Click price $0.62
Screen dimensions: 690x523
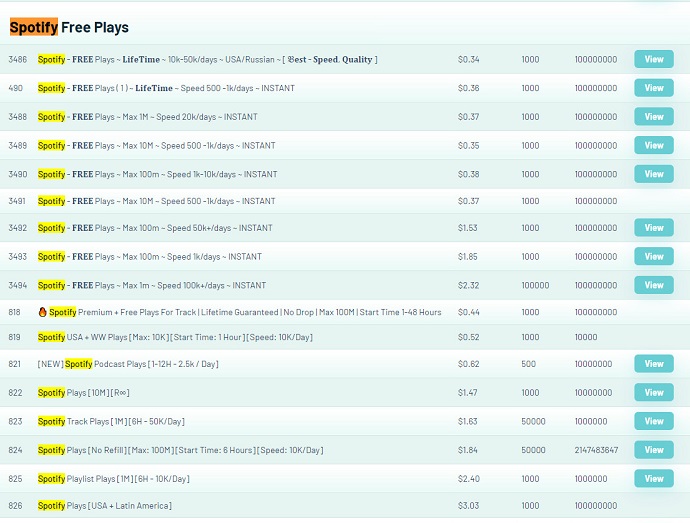(469, 364)
